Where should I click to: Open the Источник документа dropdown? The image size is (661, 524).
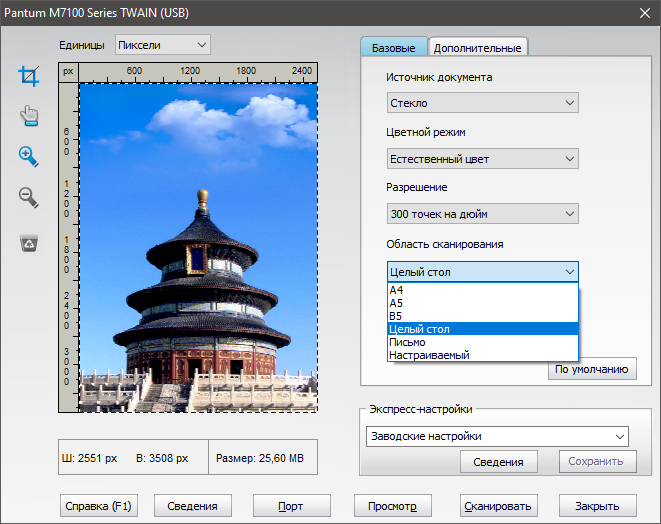(483, 103)
